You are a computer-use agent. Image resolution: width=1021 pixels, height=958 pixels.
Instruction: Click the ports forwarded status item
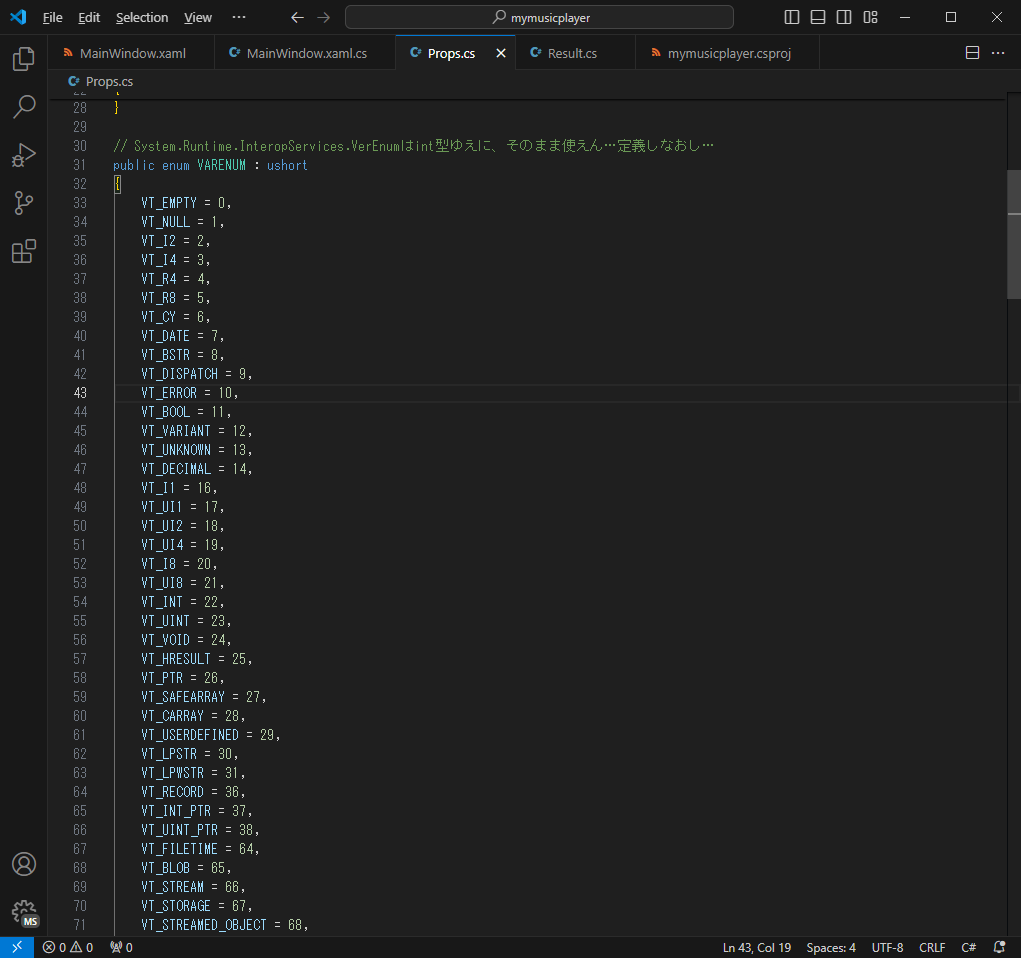click(121, 947)
